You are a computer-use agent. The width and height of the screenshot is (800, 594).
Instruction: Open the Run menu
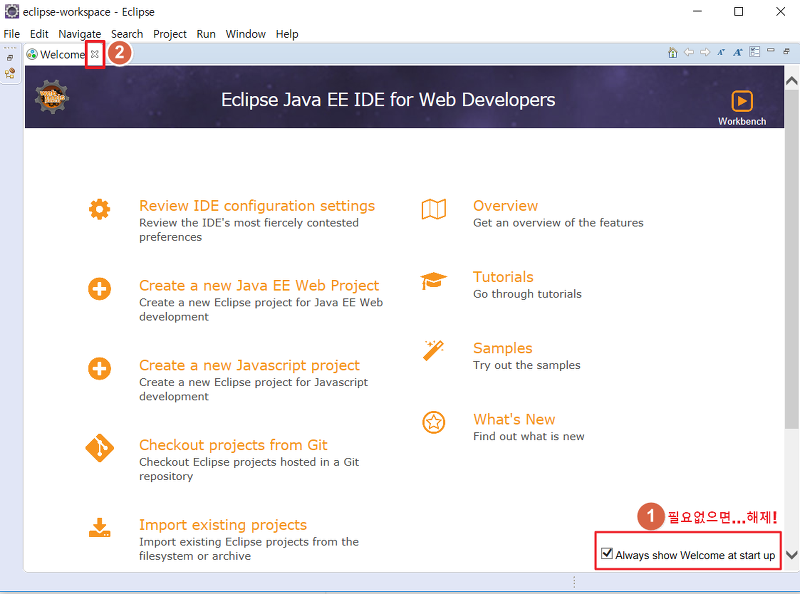206,34
